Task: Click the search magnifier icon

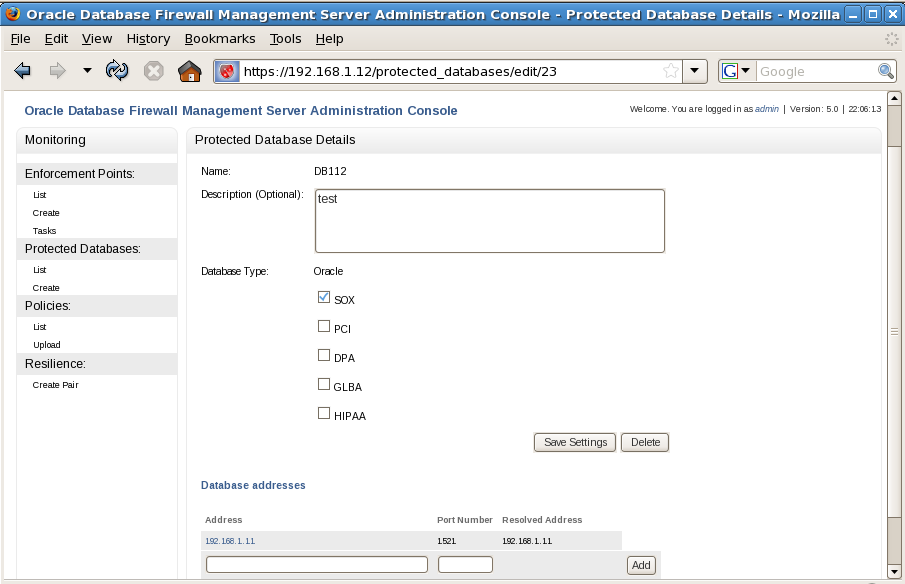Action: point(885,71)
